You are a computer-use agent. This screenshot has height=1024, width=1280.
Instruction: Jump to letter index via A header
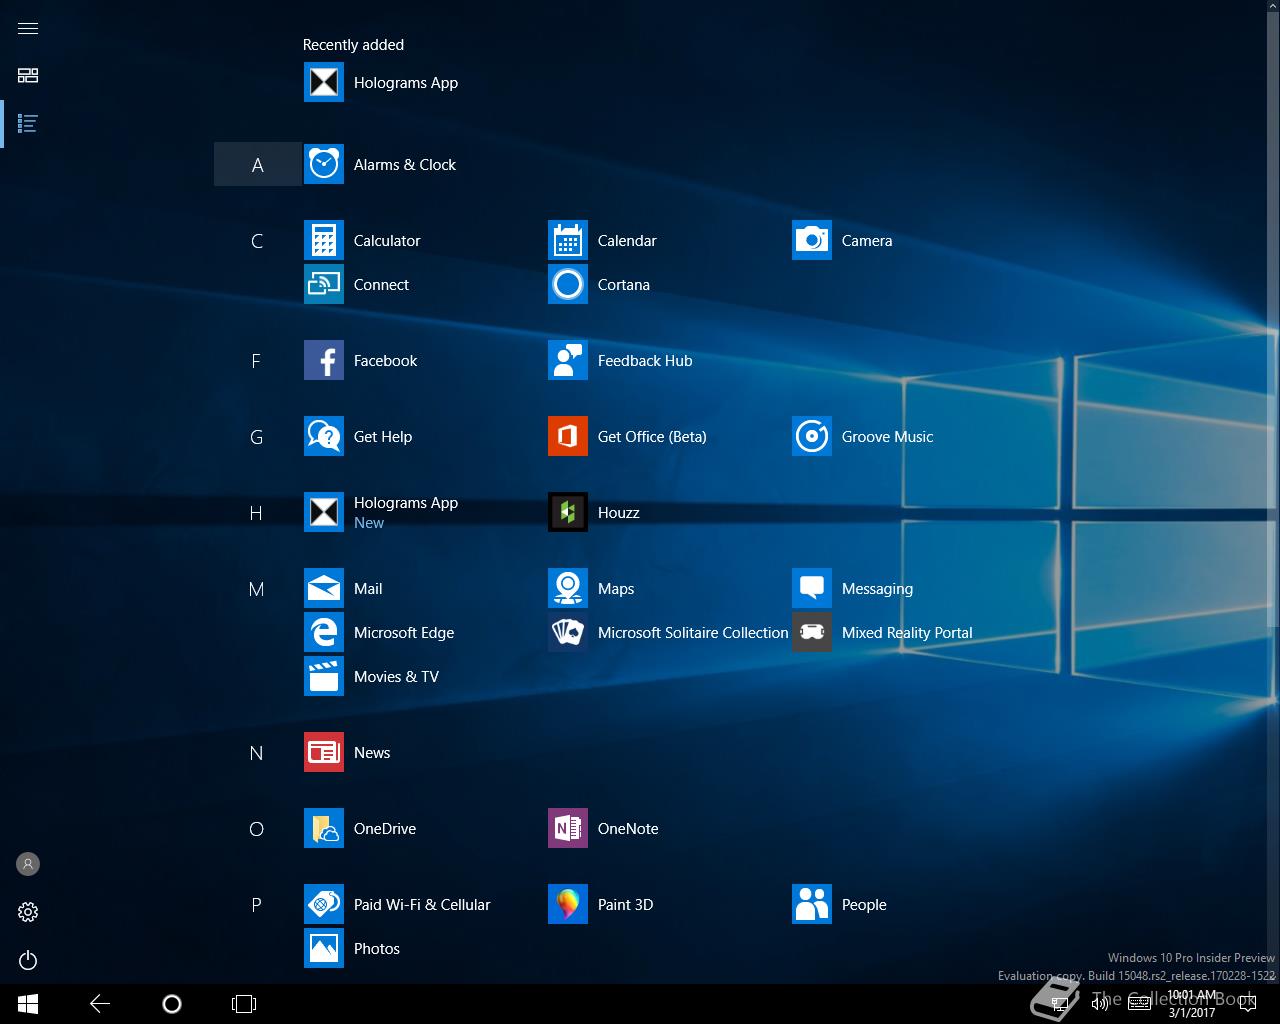pyautogui.click(x=257, y=165)
